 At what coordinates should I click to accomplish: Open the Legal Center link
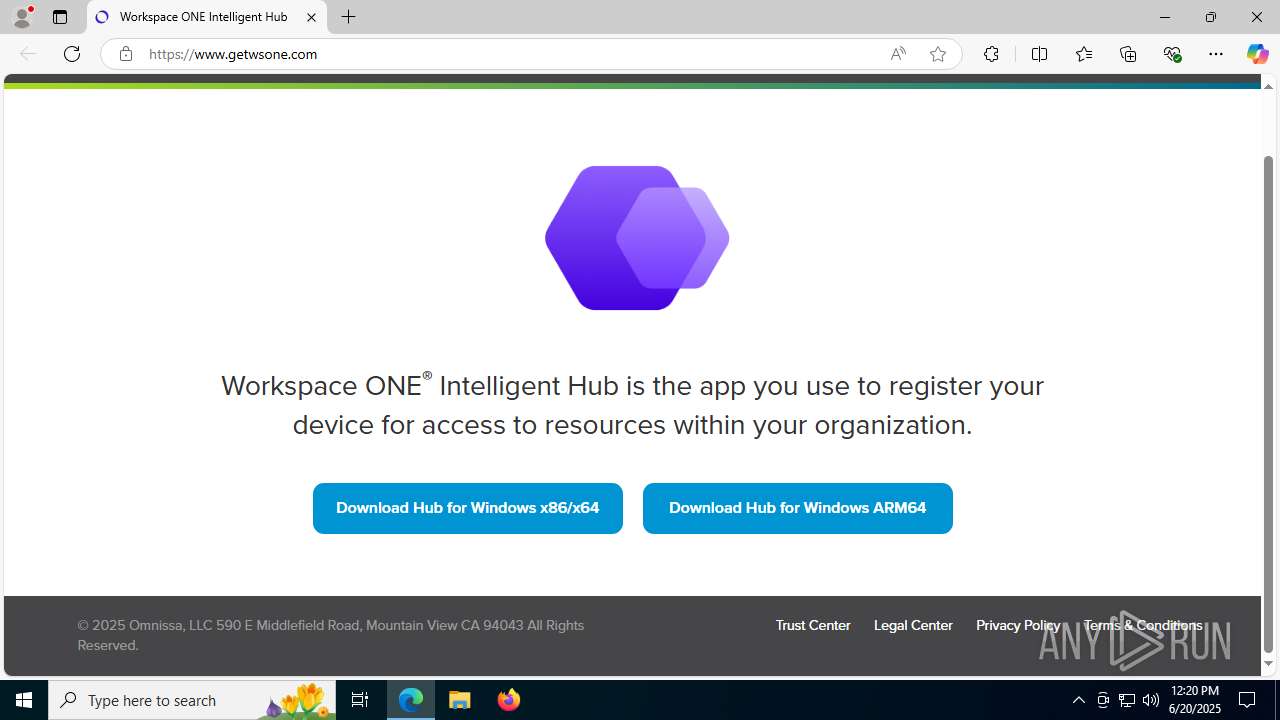point(913,625)
